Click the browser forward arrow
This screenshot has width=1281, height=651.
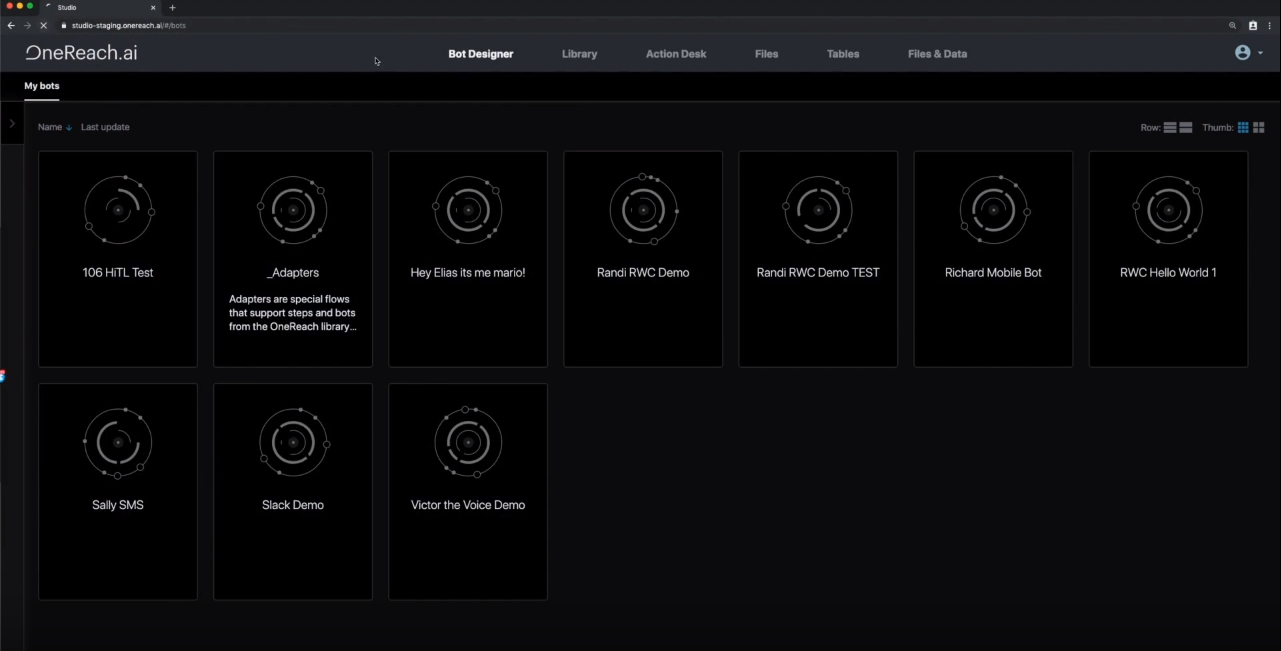(27, 25)
